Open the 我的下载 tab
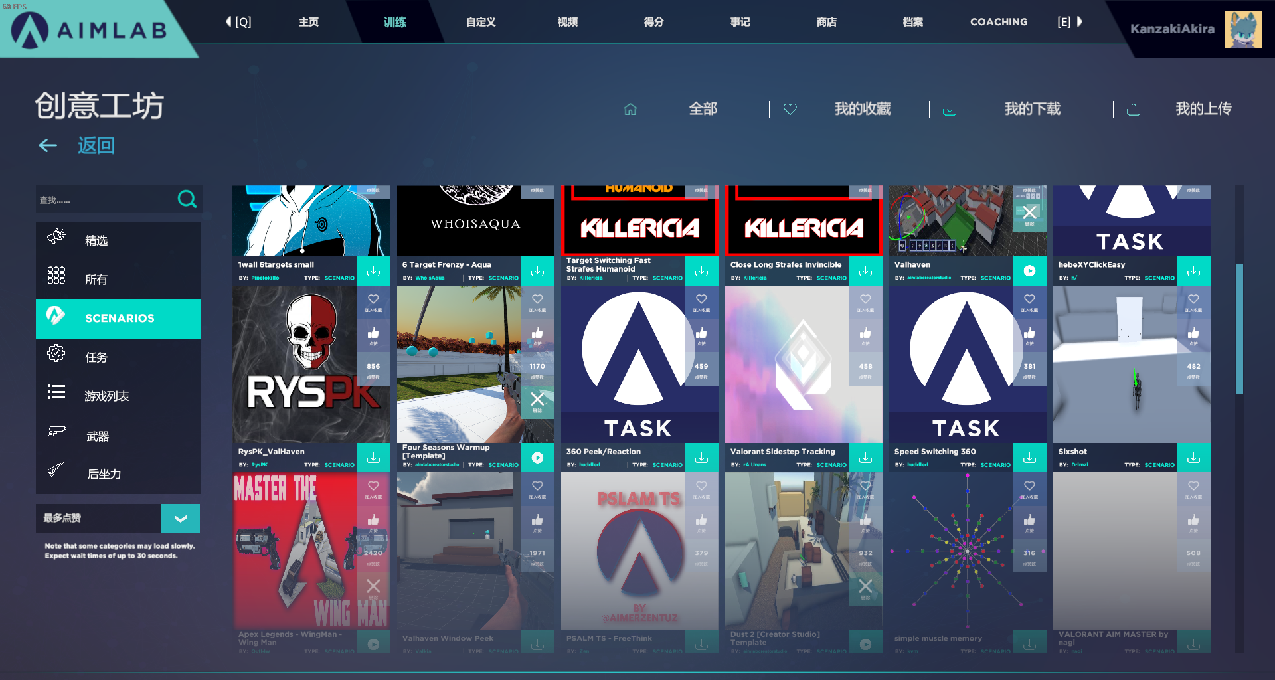 (x=1032, y=109)
